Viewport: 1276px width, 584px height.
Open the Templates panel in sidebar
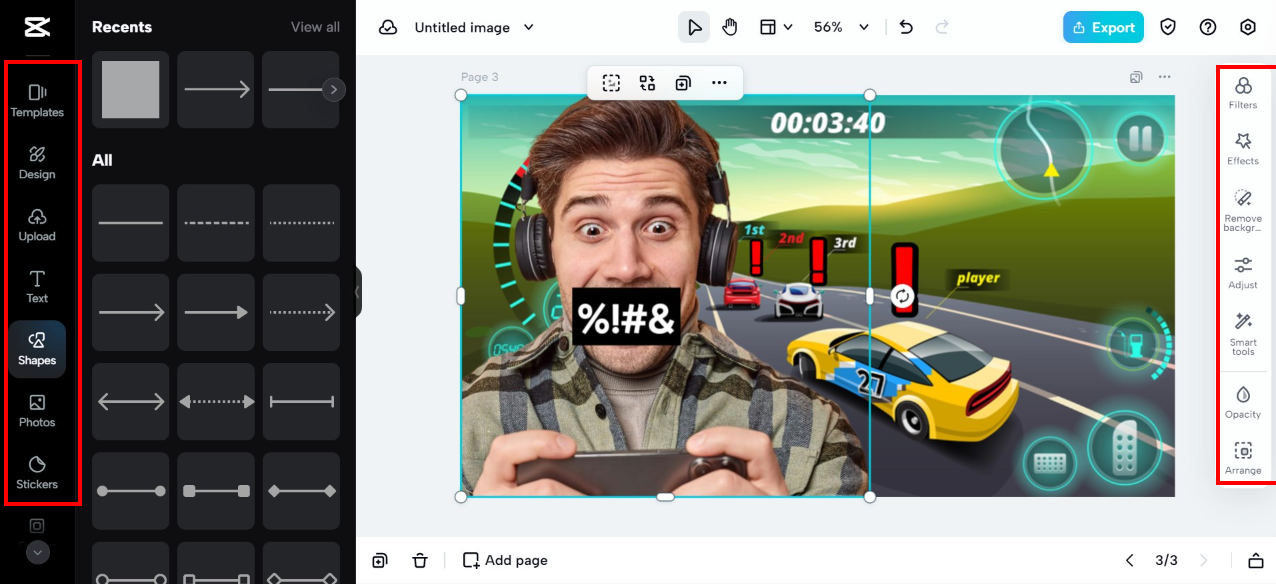37,101
